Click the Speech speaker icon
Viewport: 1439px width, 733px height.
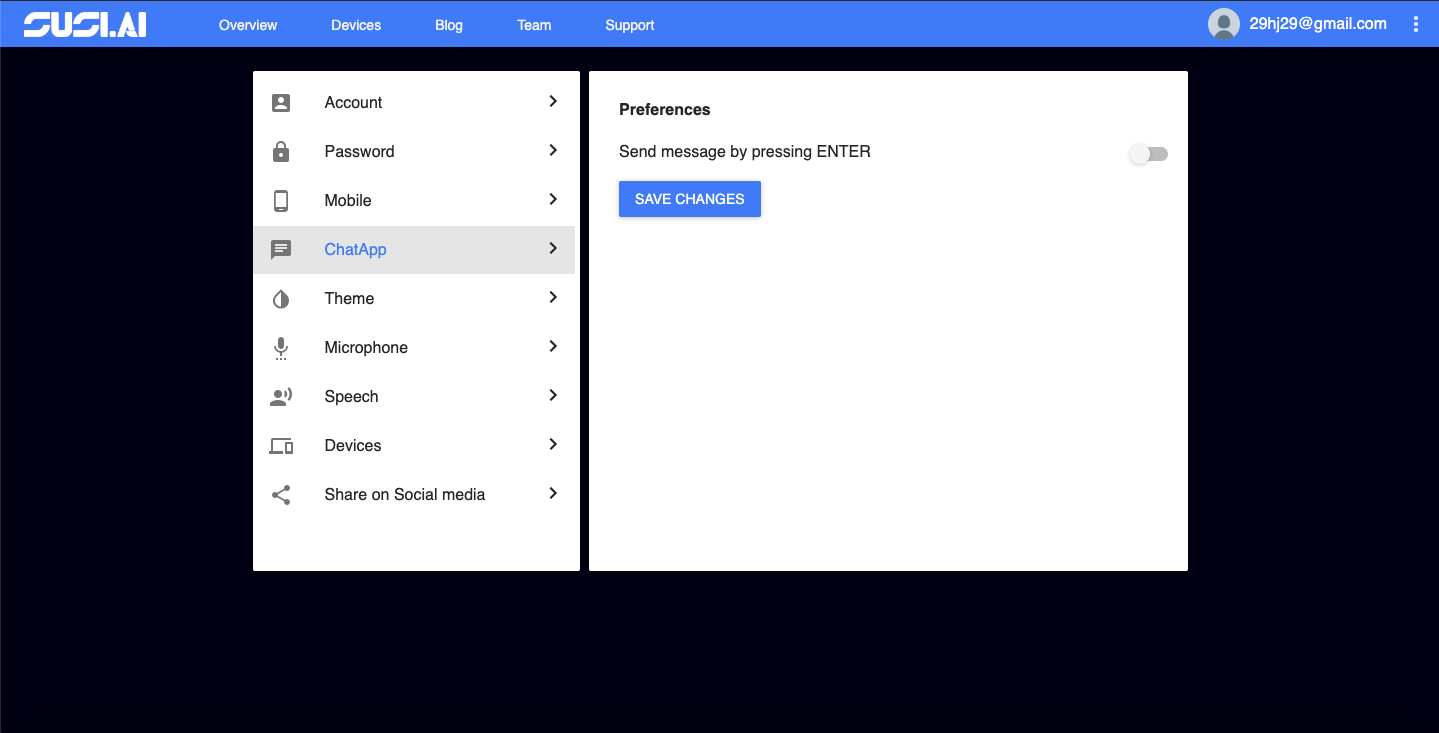280,396
